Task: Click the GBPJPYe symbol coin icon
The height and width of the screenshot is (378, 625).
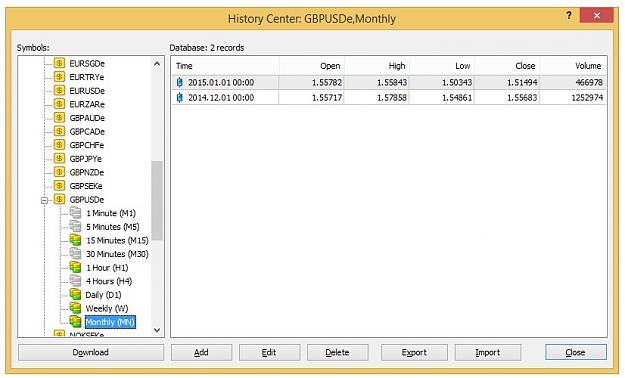Action: pyautogui.click(x=59, y=158)
